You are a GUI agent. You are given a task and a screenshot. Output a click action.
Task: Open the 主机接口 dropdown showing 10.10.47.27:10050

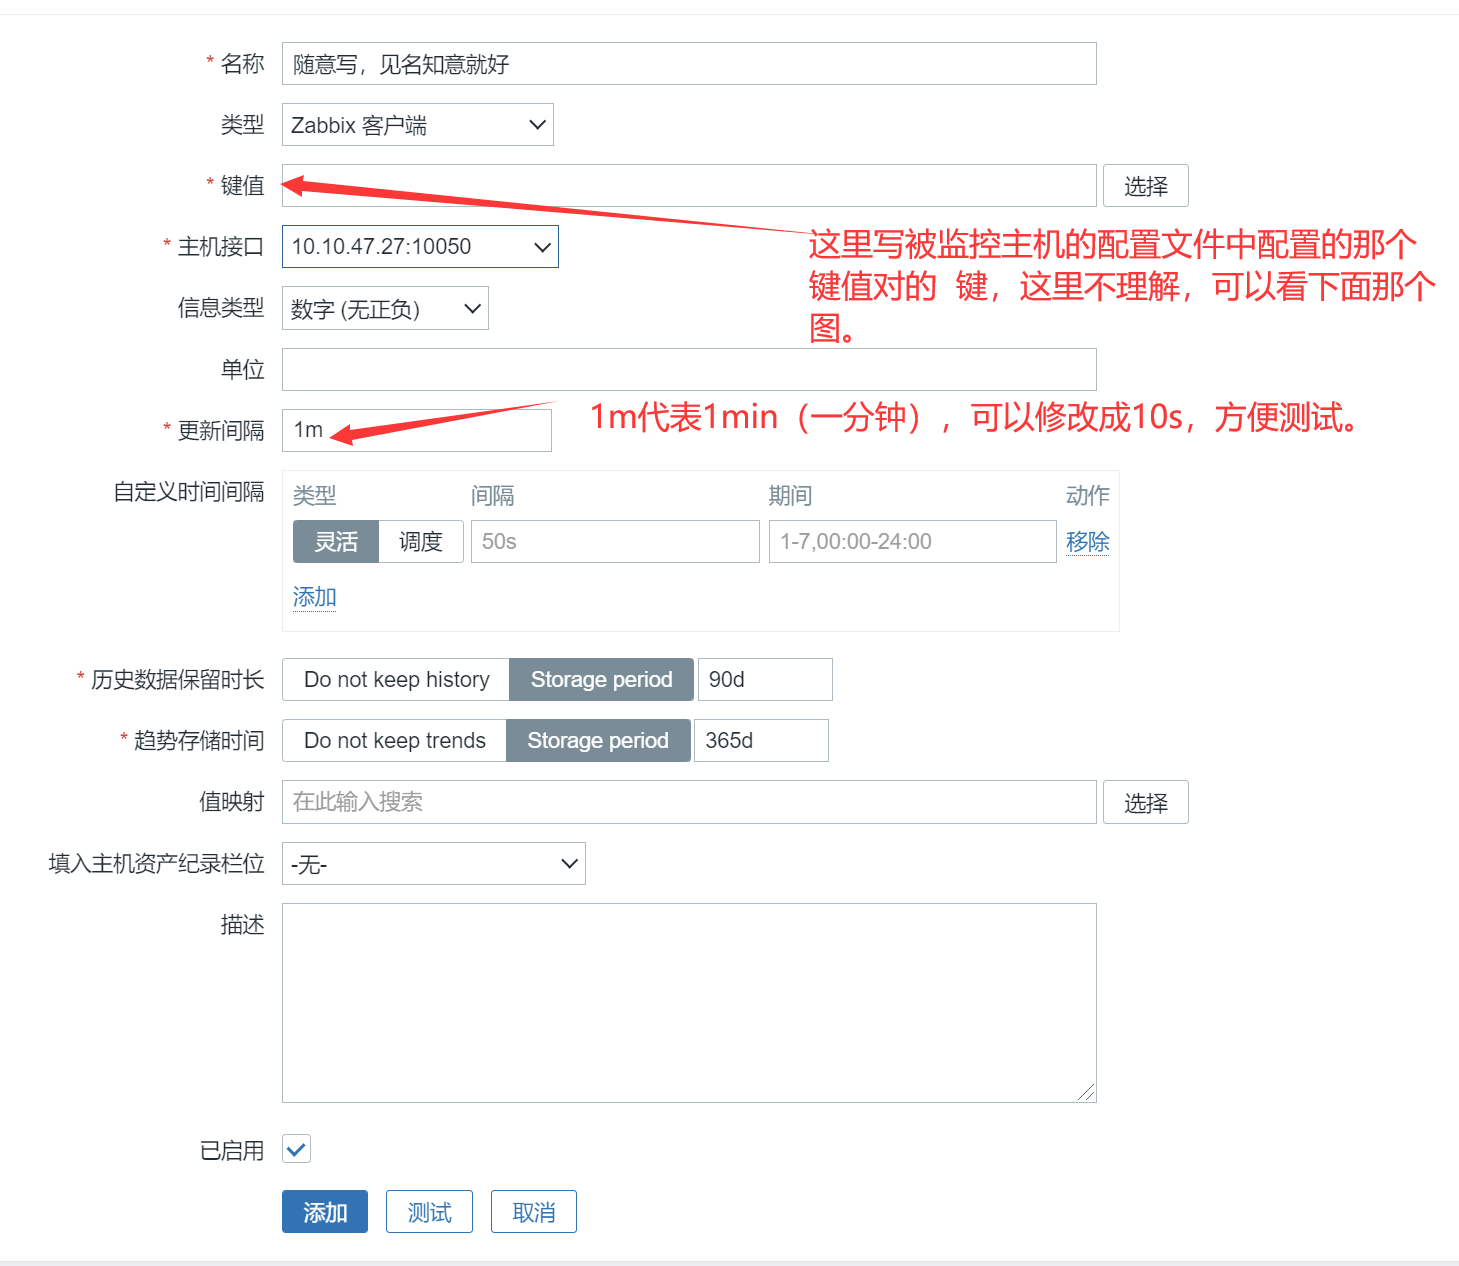click(x=419, y=246)
